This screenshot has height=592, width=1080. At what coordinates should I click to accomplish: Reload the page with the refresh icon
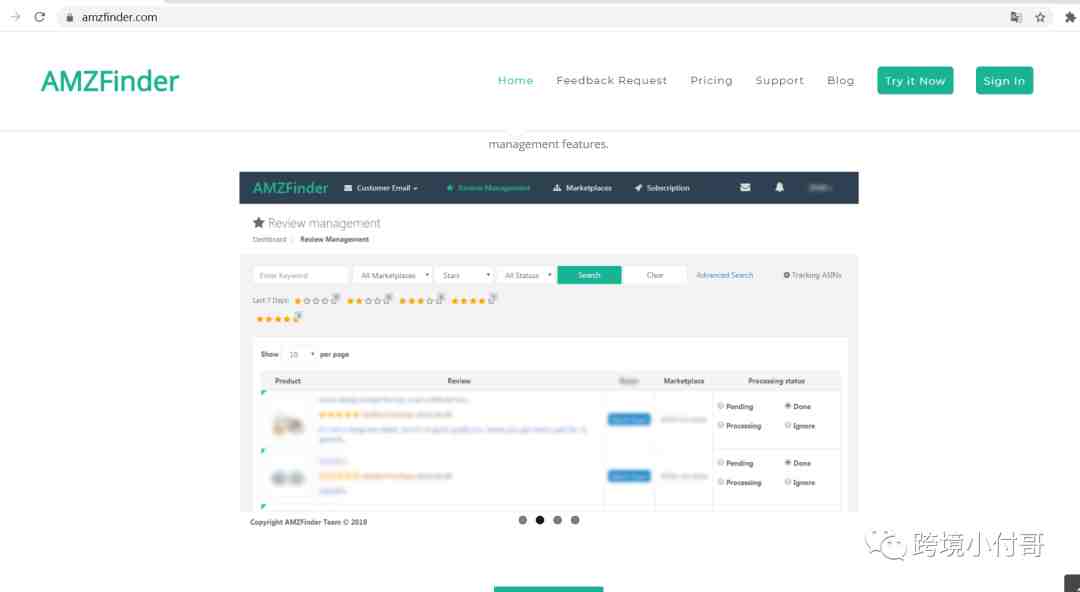click(x=39, y=17)
